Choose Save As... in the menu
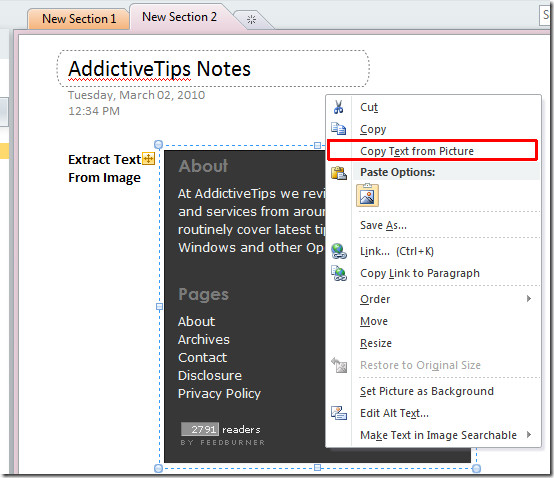This screenshot has height=478, width=554. (433, 225)
